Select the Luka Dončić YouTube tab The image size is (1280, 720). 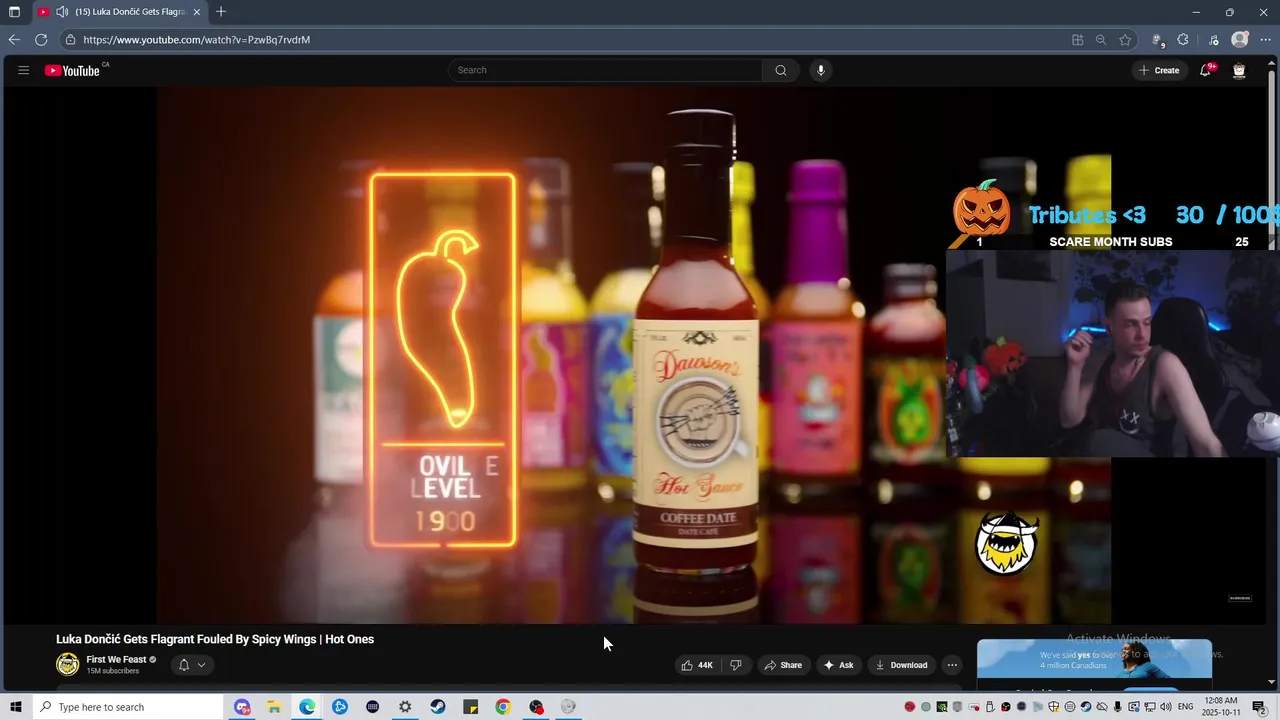point(120,12)
